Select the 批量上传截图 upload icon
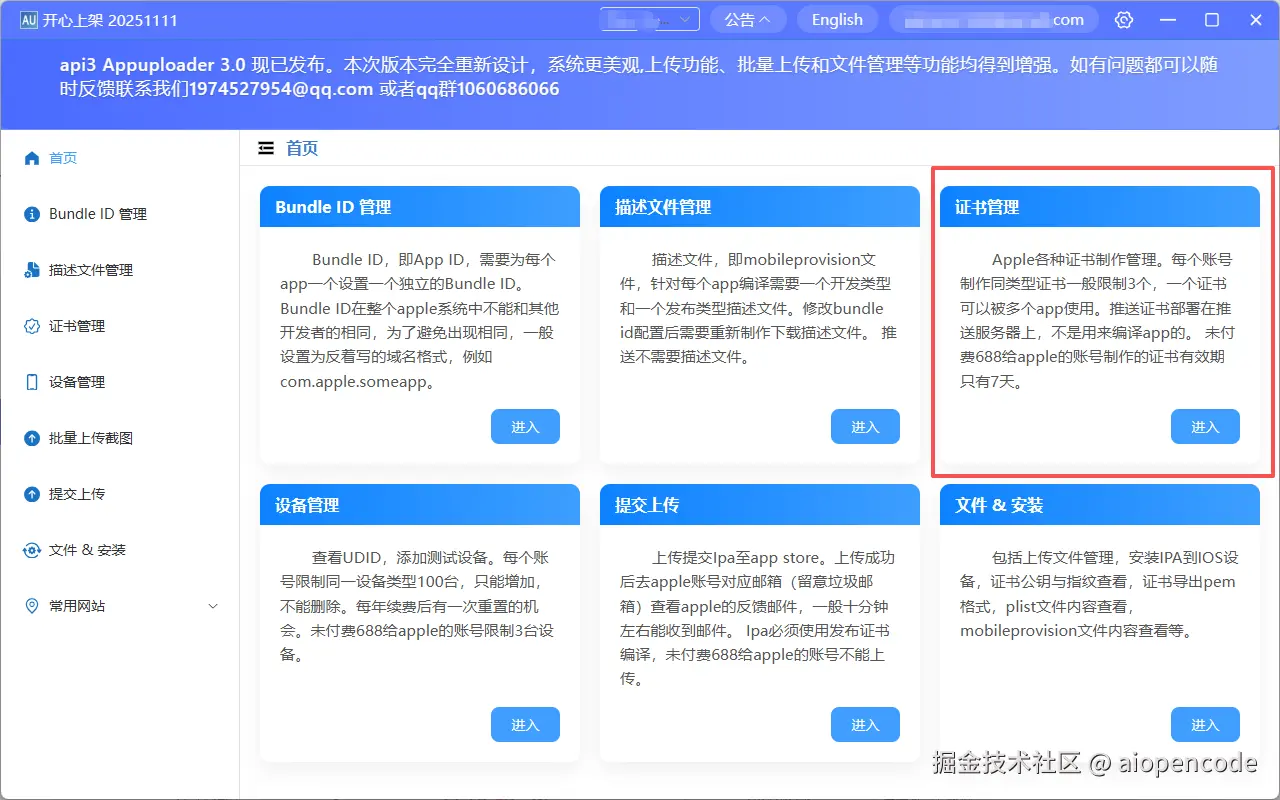The image size is (1280, 800). (x=30, y=437)
